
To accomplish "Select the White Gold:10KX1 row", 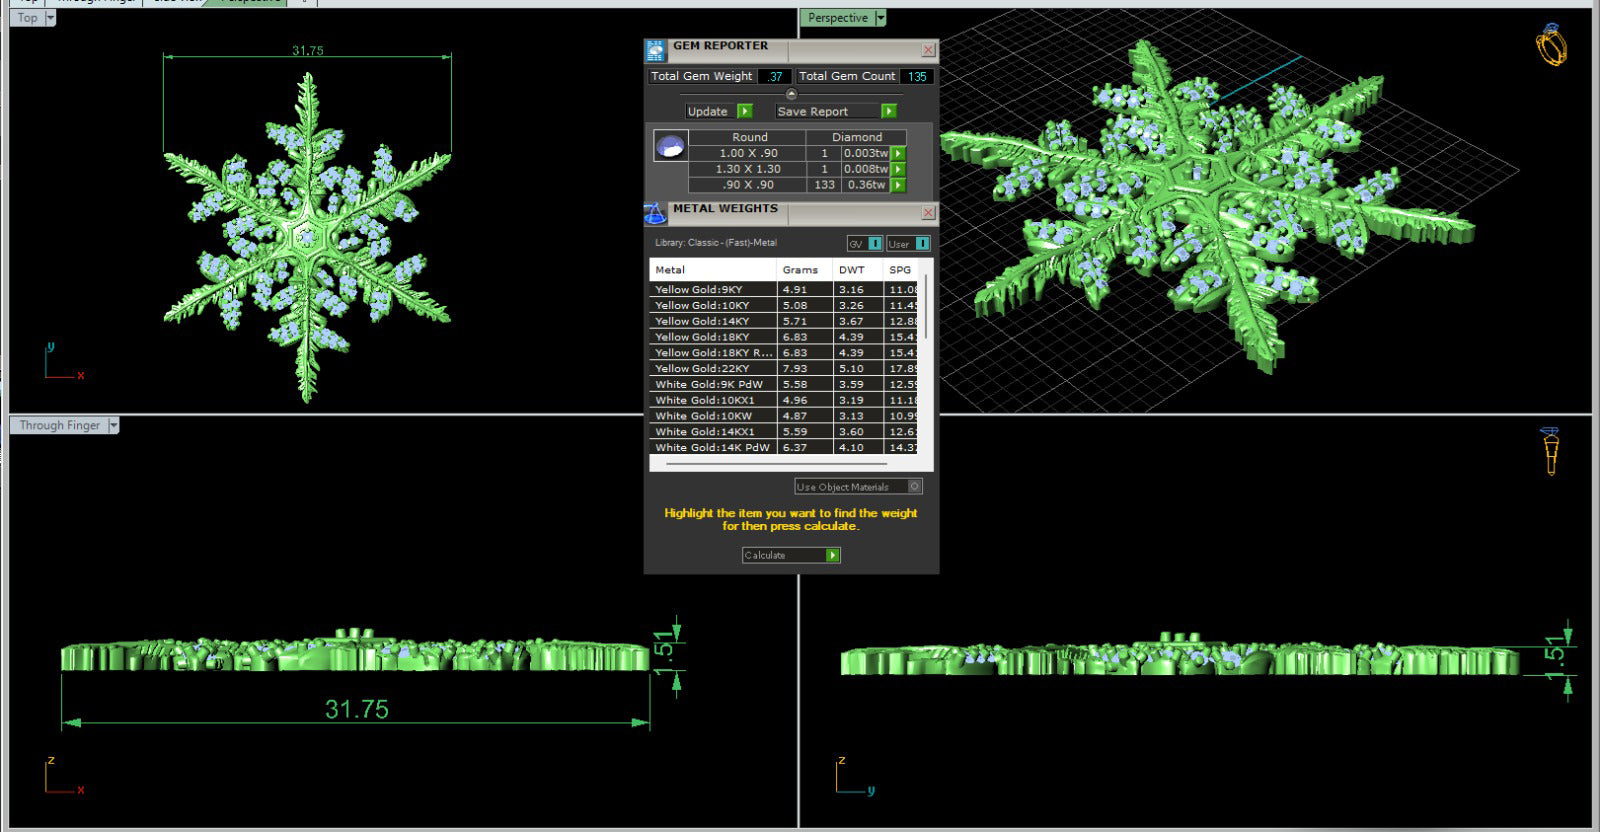I will tap(784, 400).
